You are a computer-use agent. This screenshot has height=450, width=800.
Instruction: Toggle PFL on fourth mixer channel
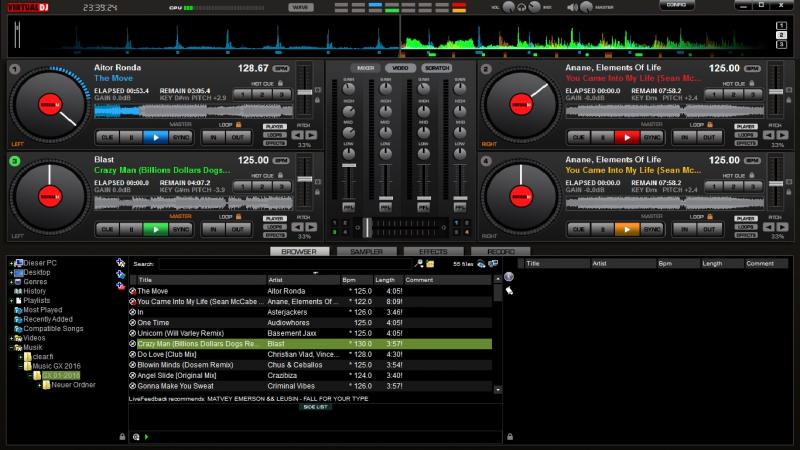point(460,207)
